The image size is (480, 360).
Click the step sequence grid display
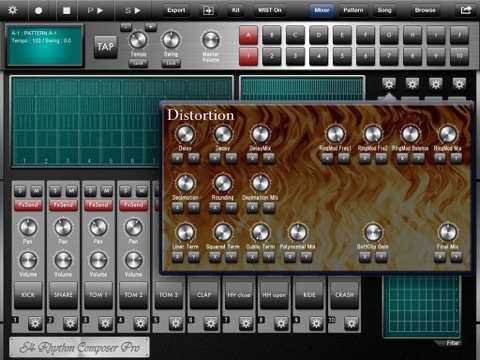(122, 122)
